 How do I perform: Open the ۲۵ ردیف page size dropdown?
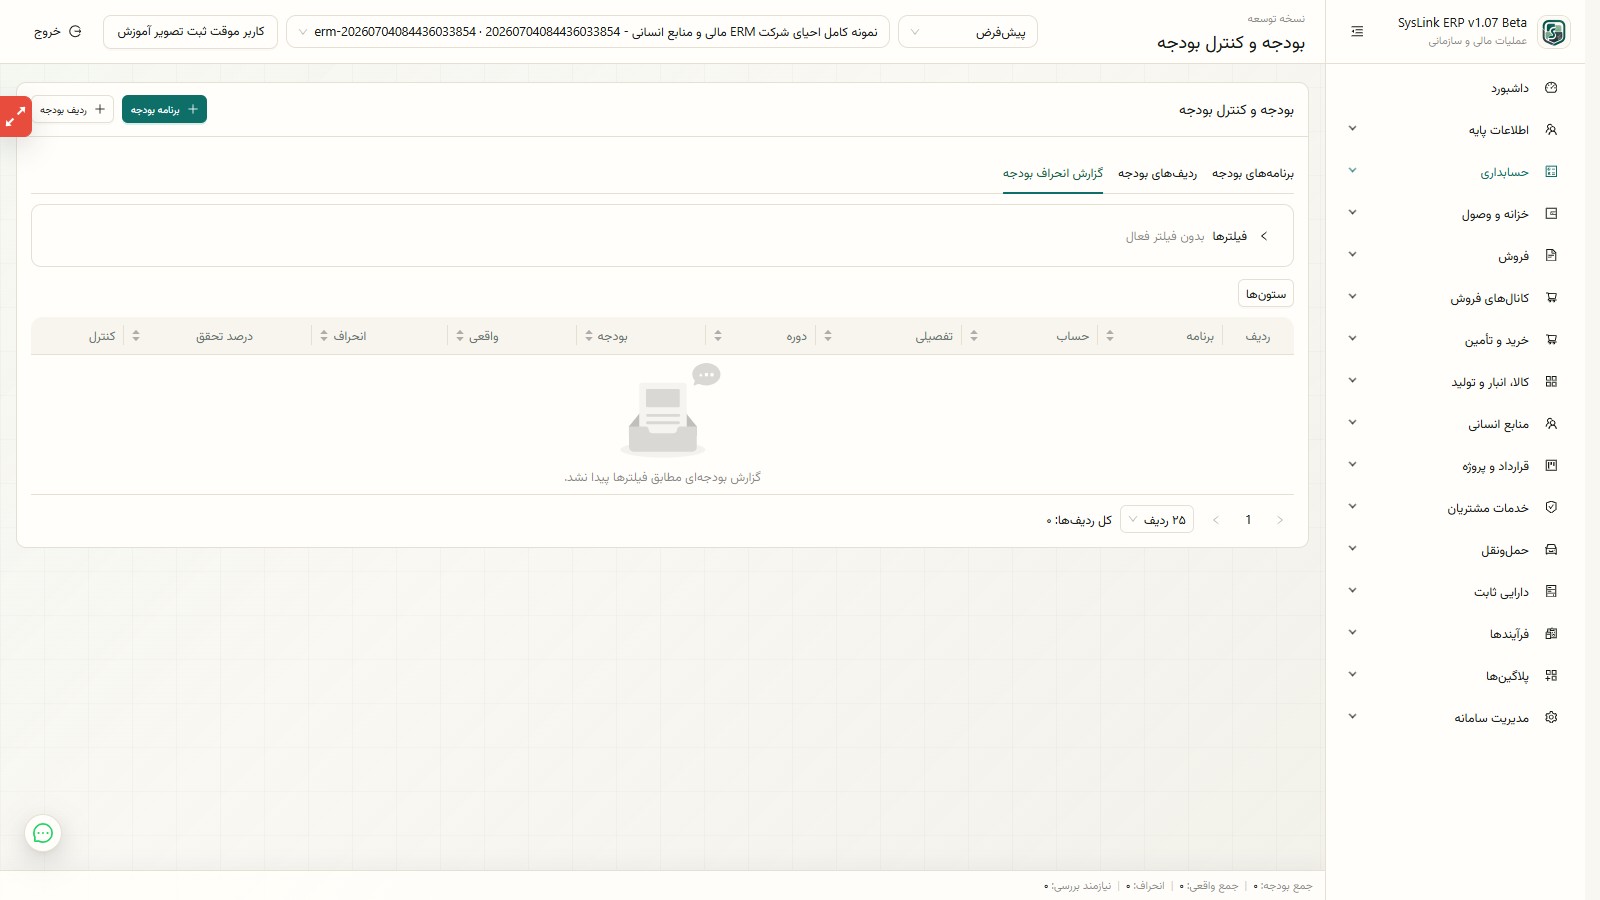[x=1157, y=520]
